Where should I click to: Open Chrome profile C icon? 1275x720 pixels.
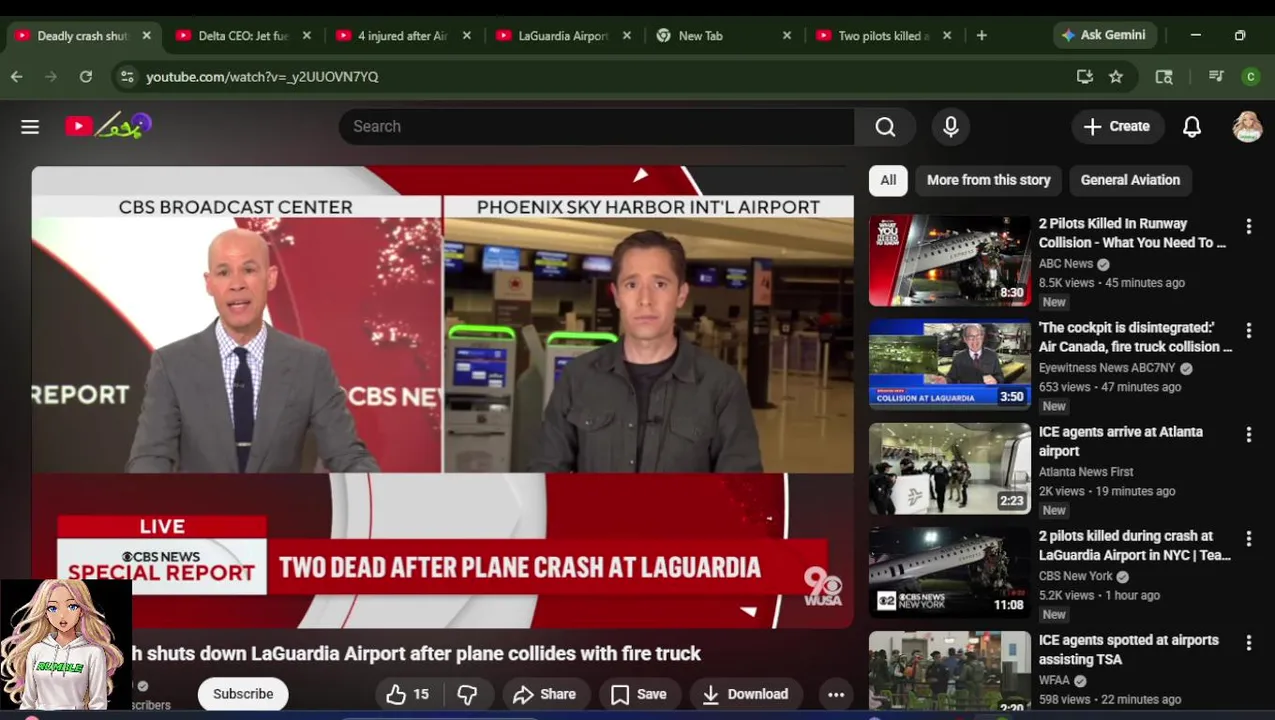tap(1250, 76)
